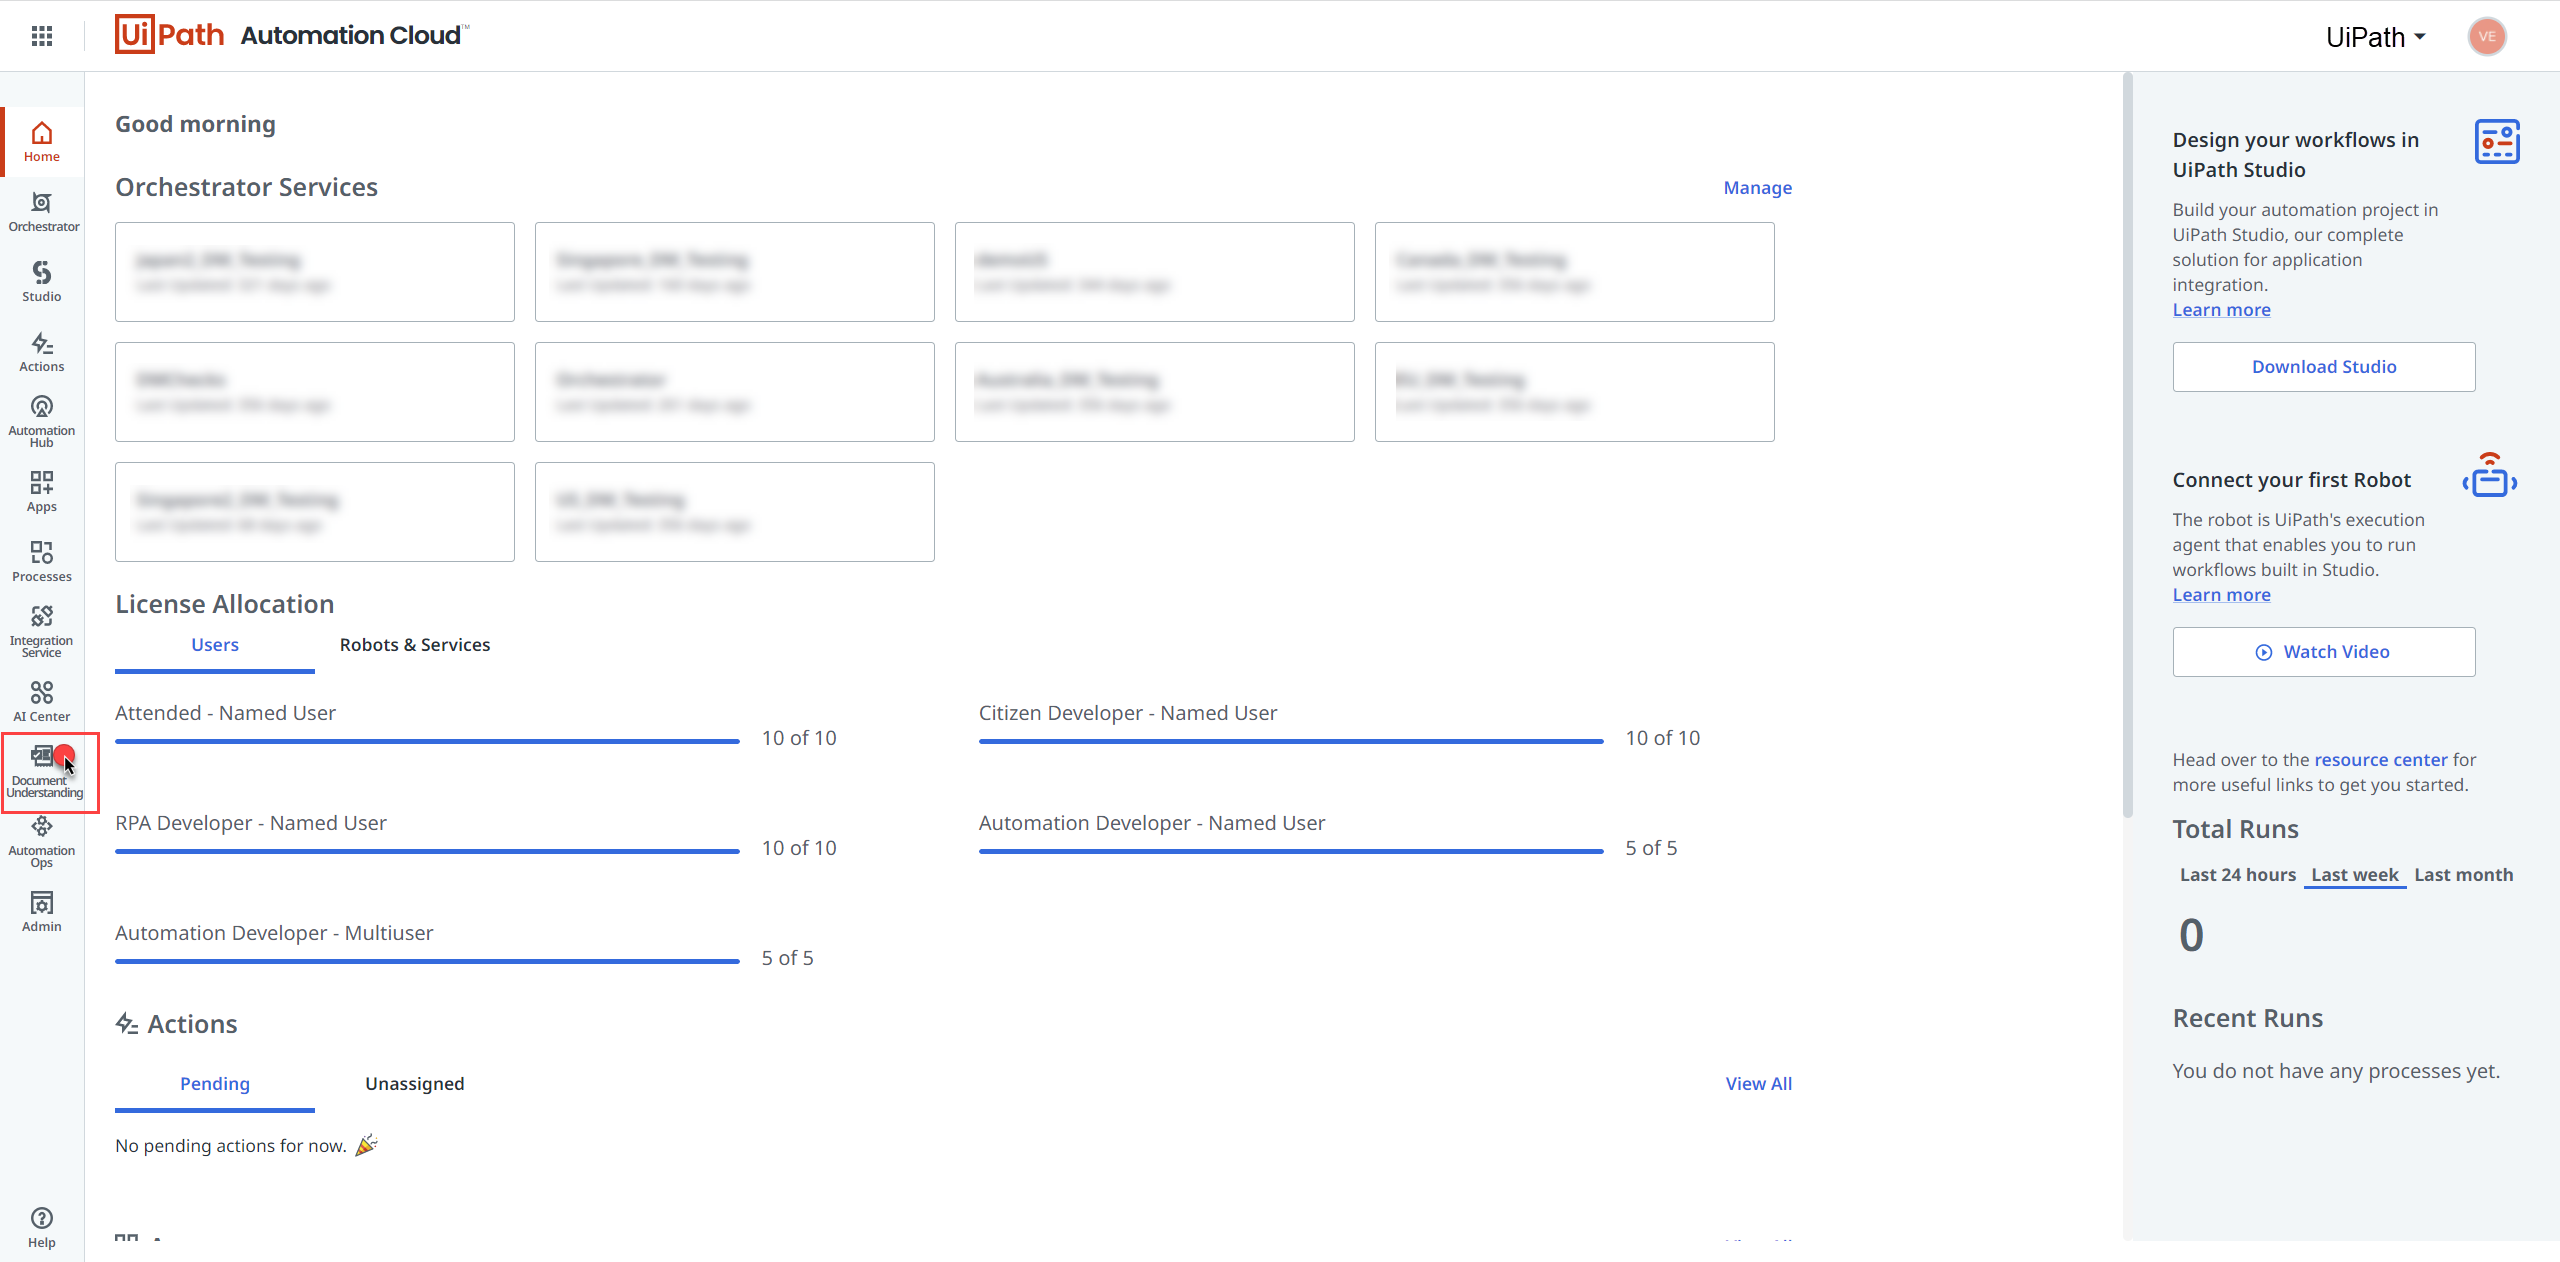2560x1262 pixels.
Task: Open the Manage link for Orchestrator Services
Action: (x=1757, y=188)
